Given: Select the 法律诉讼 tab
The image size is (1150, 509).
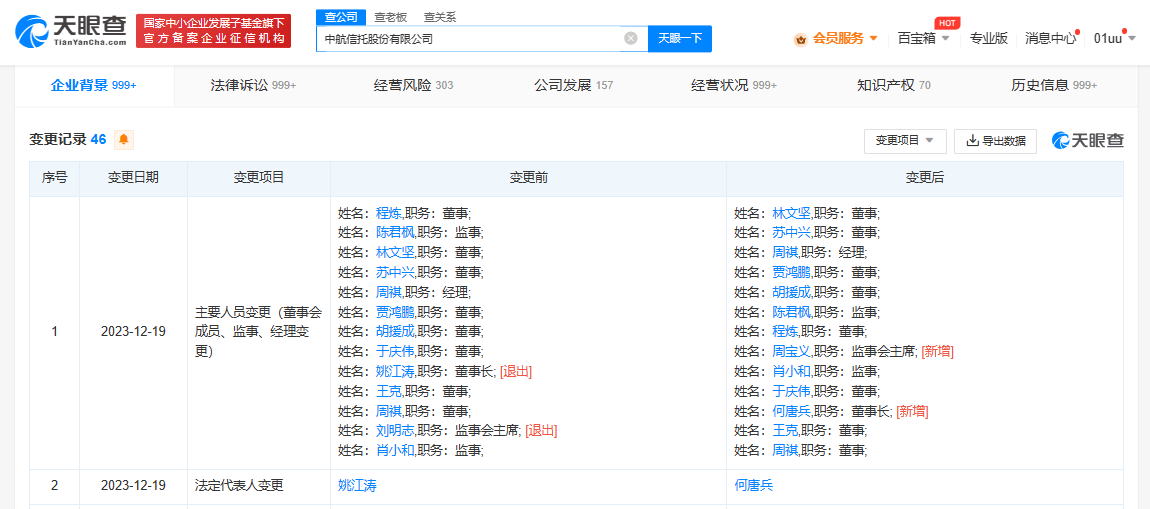Looking at the screenshot, I should pyautogui.click(x=254, y=85).
